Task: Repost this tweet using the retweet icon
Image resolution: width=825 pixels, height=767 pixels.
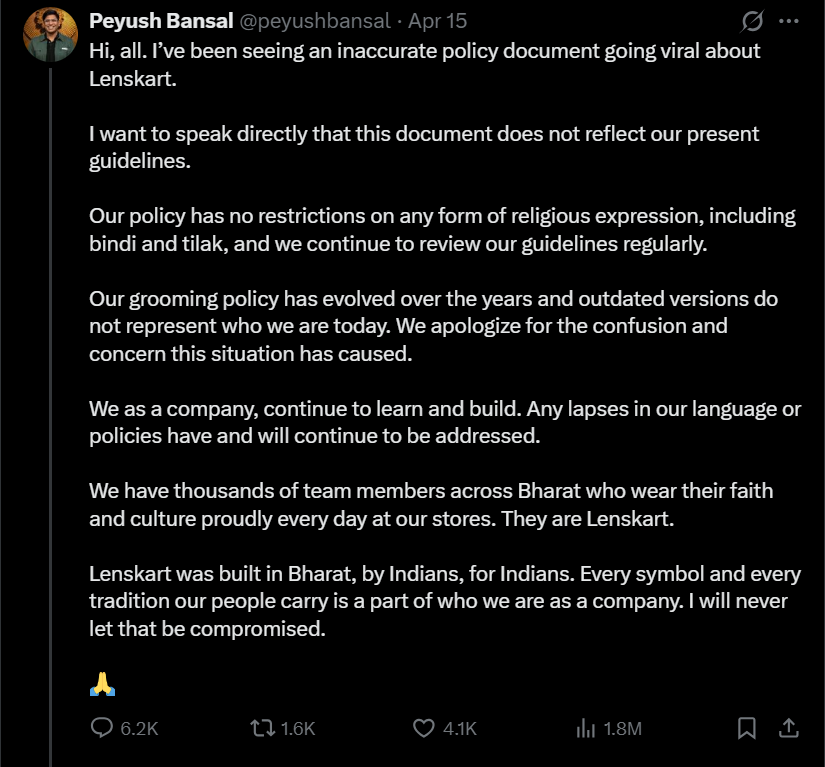Action: (x=263, y=729)
